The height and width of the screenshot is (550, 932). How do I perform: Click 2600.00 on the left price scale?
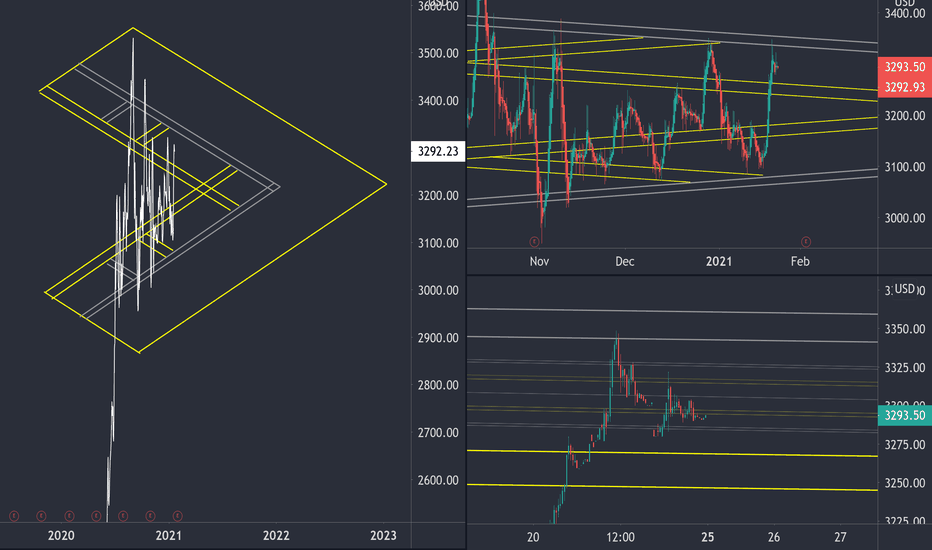[x=438, y=480]
